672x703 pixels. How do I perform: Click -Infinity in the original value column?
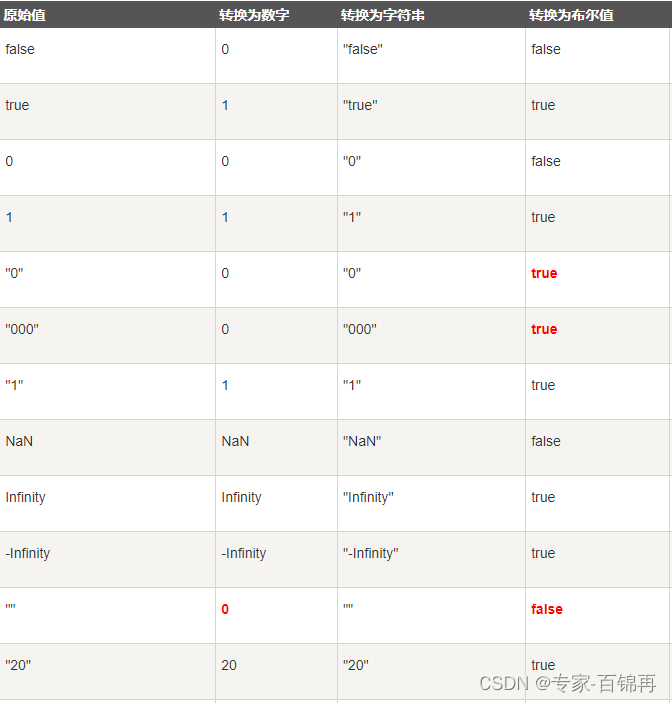(x=28, y=553)
